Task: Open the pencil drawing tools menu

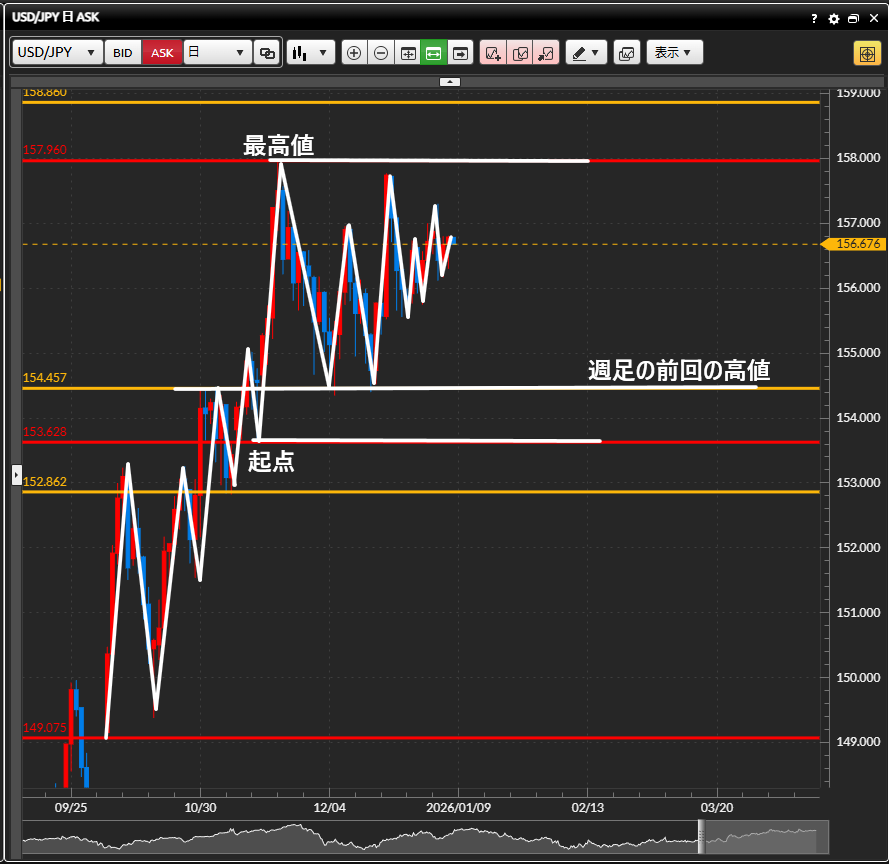Action: (x=587, y=53)
